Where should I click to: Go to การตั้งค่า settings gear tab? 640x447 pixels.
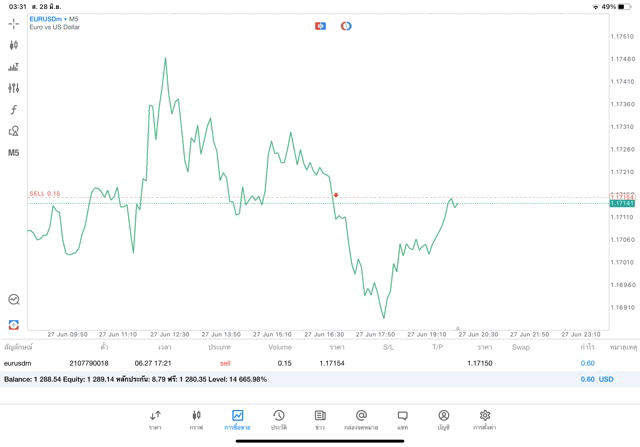click(485, 419)
